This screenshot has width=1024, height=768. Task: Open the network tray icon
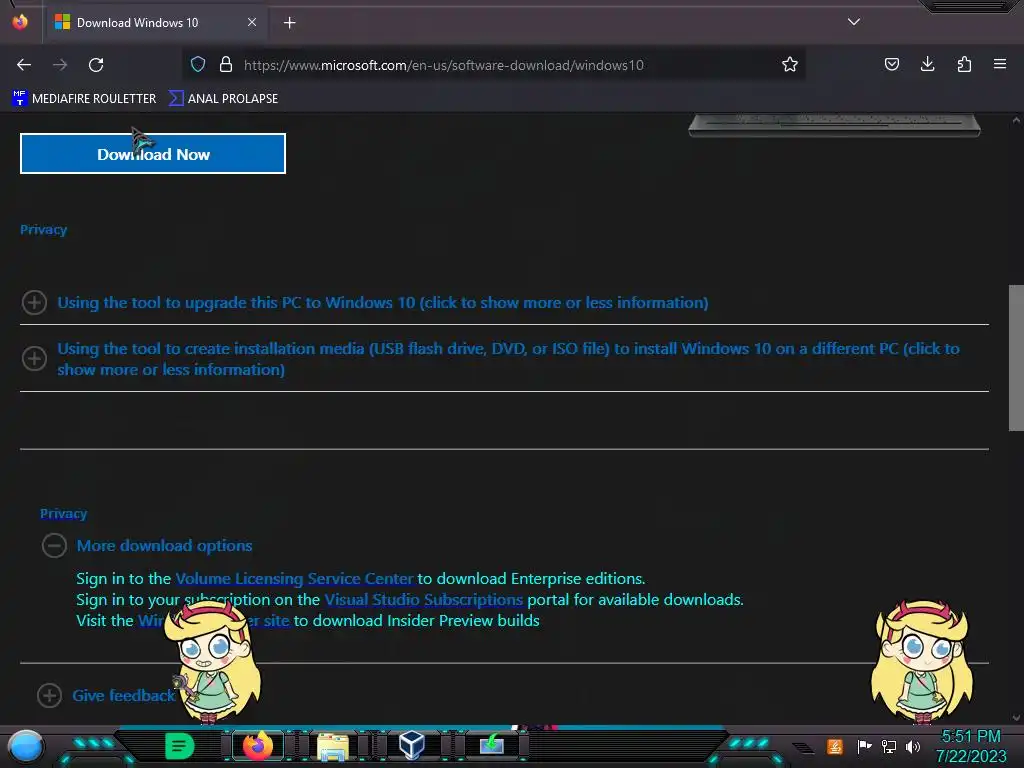coord(888,746)
